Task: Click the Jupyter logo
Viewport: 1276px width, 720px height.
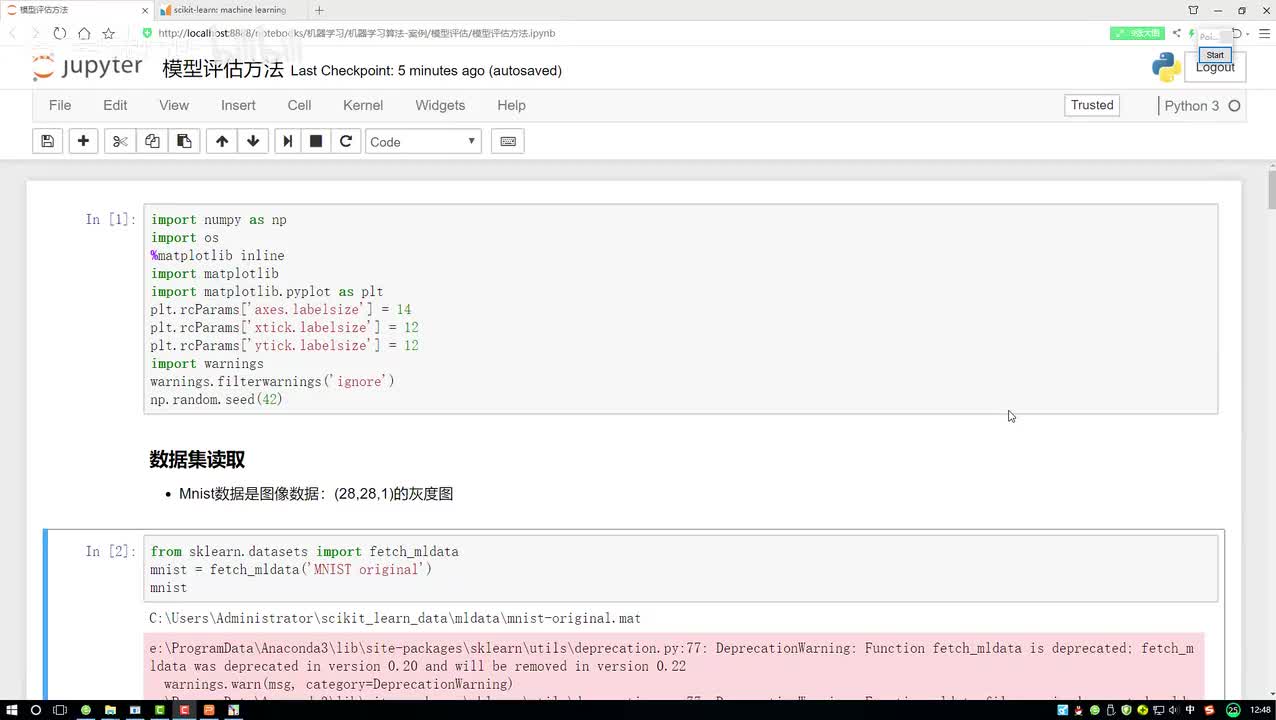Action: point(88,68)
